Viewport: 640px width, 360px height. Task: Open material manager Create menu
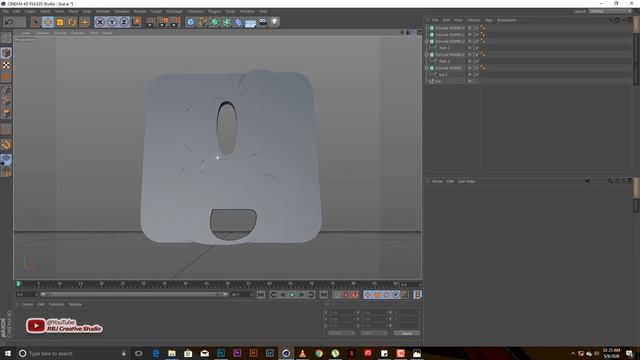[27, 304]
